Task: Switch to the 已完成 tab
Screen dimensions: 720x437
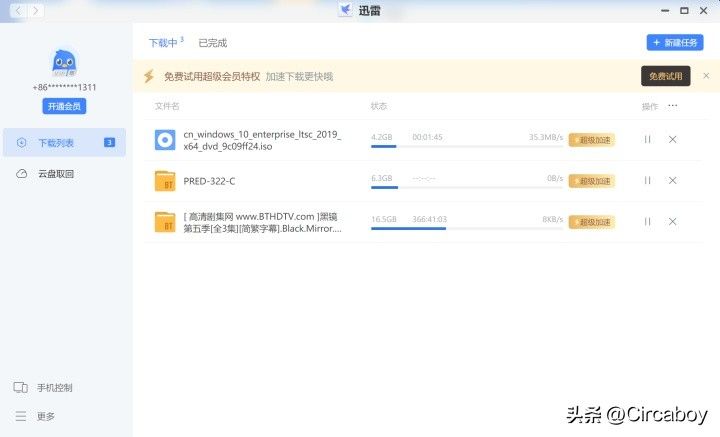Action: click(x=213, y=43)
